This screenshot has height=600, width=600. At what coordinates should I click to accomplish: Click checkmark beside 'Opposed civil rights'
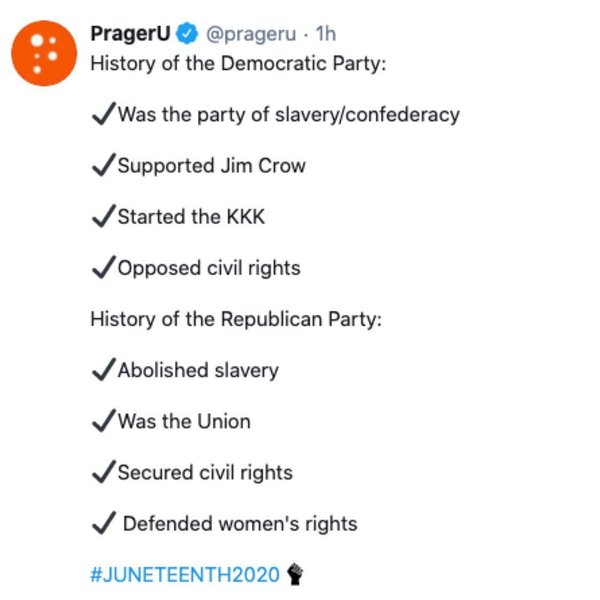click(x=102, y=268)
